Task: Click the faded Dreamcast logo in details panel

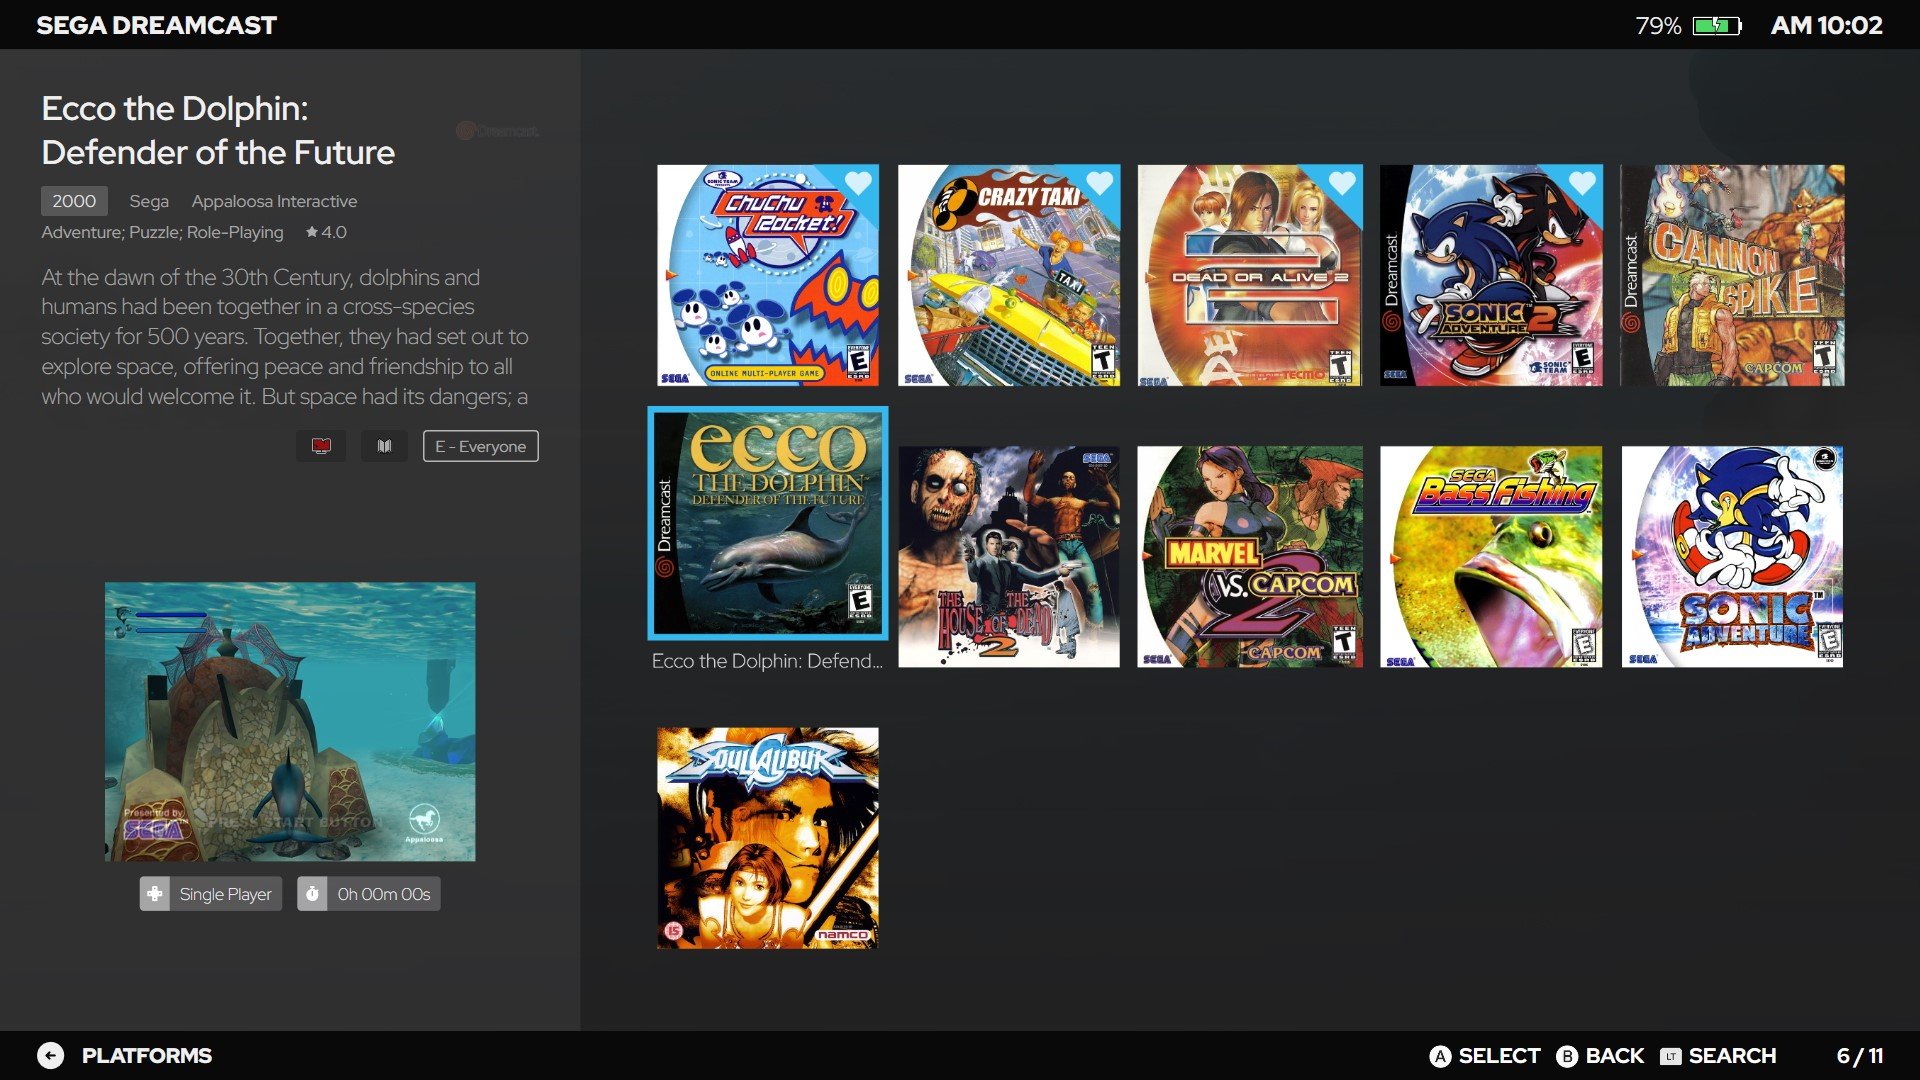Action: click(x=497, y=131)
